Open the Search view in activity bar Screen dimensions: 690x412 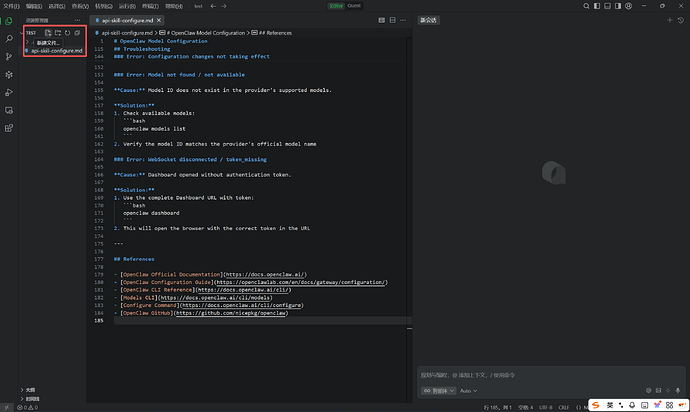point(9,38)
